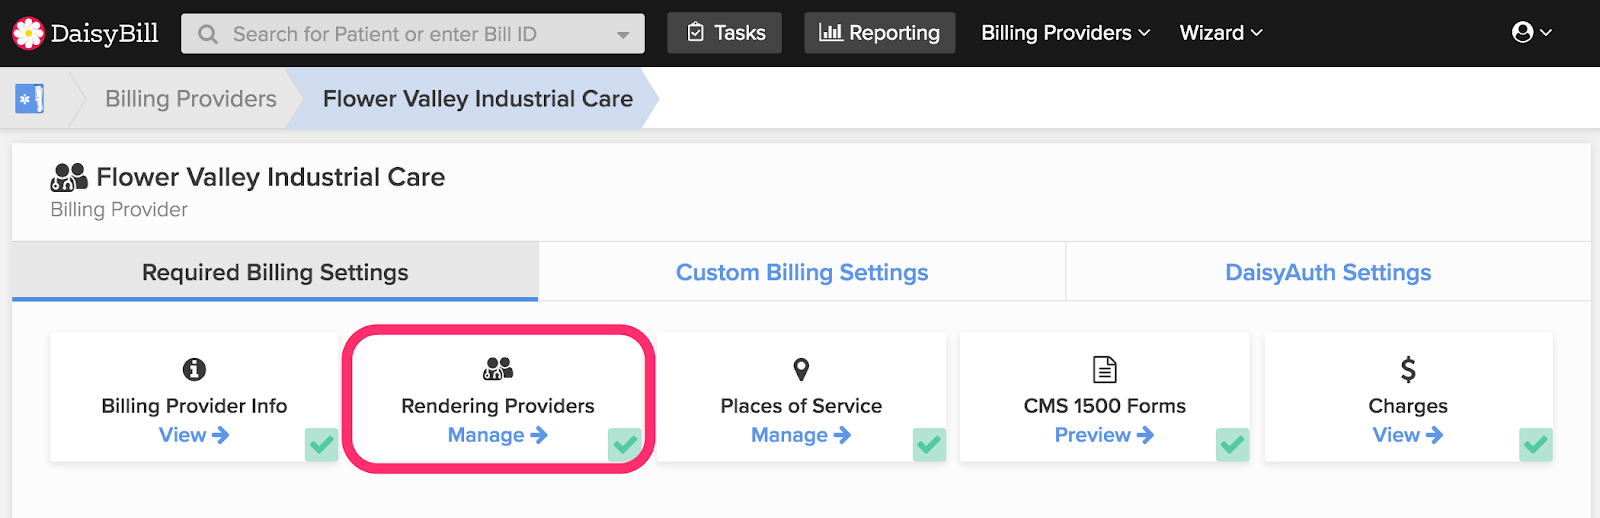Viewport: 1600px width, 518px height.
Task: Go to Billing Providers breadcrumb
Action: pyautogui.click(x=191, y=99)
